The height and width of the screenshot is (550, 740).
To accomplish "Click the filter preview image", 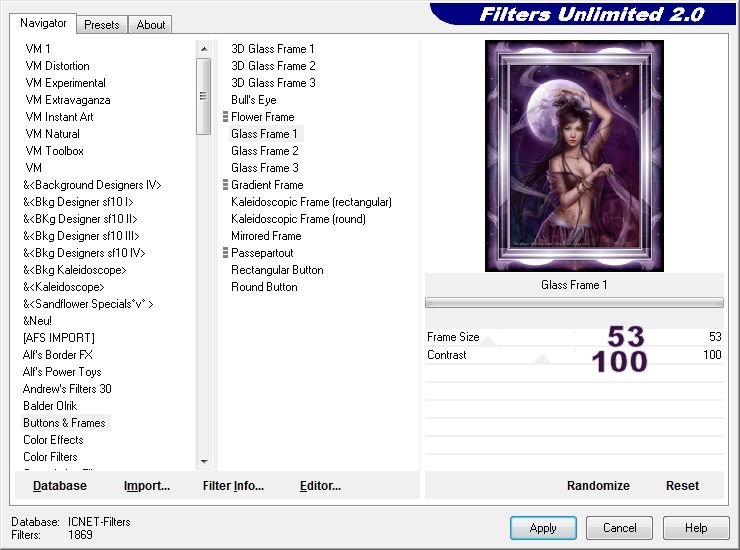I will click(x=574, y=156).
